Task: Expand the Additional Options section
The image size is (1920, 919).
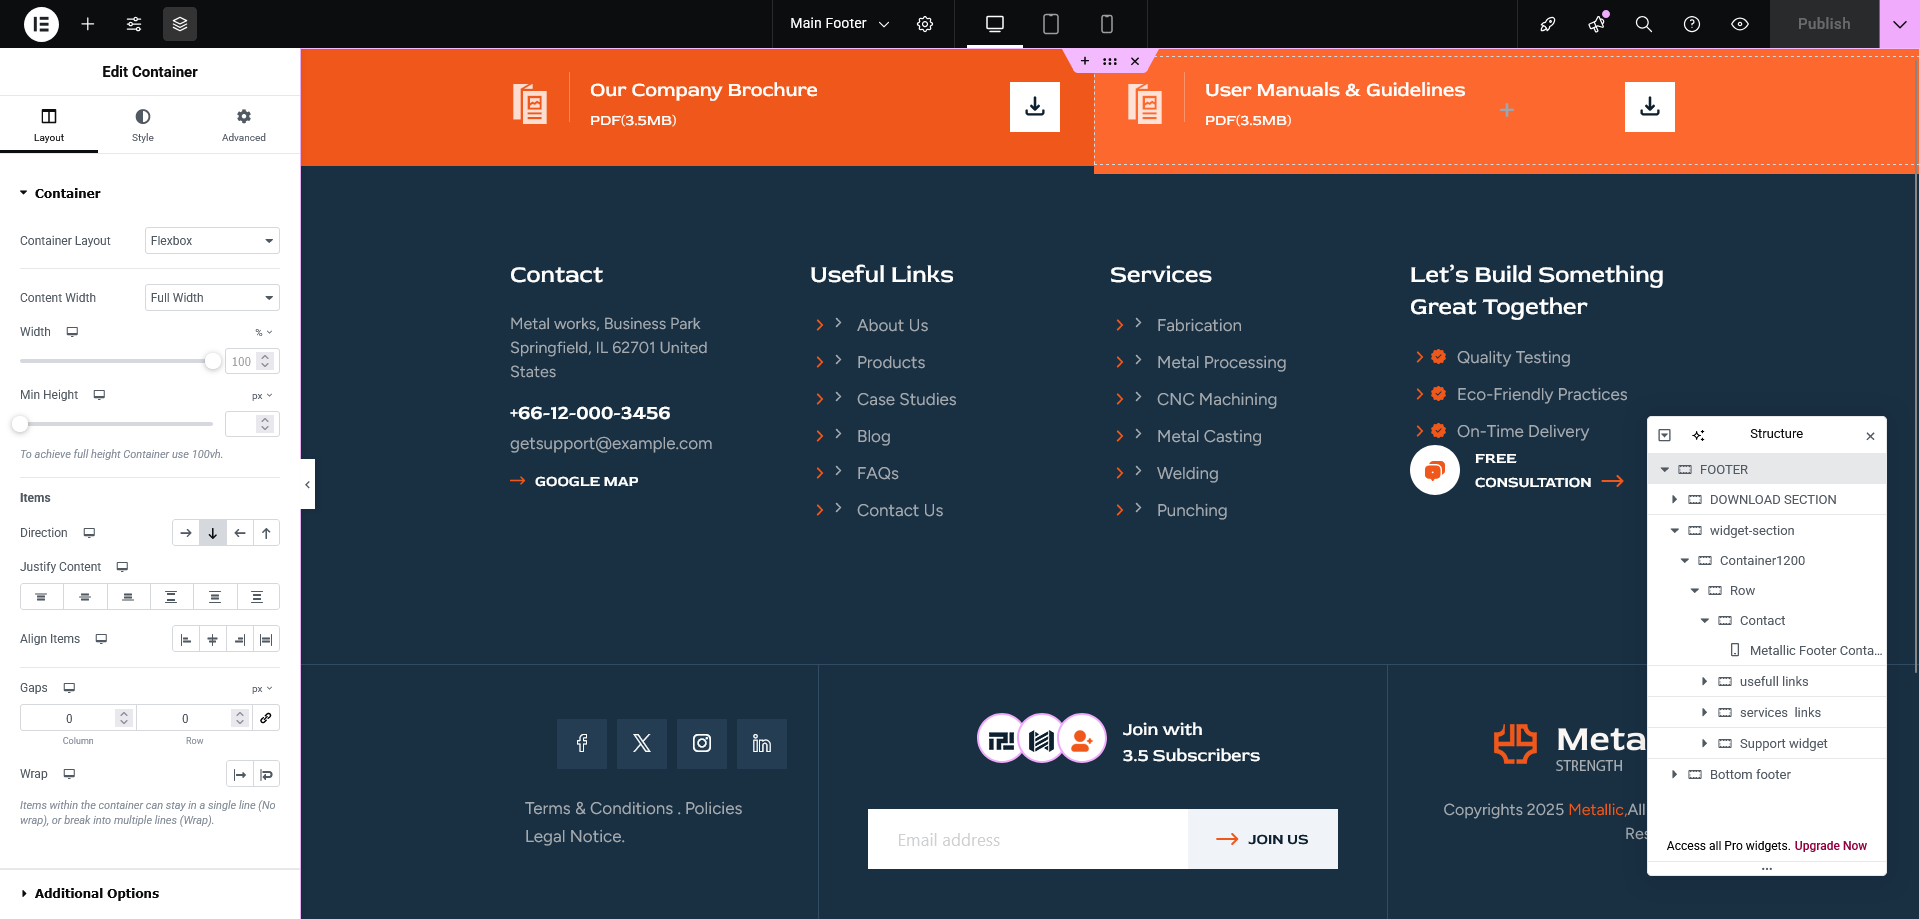Action: (x=96, y=893)
